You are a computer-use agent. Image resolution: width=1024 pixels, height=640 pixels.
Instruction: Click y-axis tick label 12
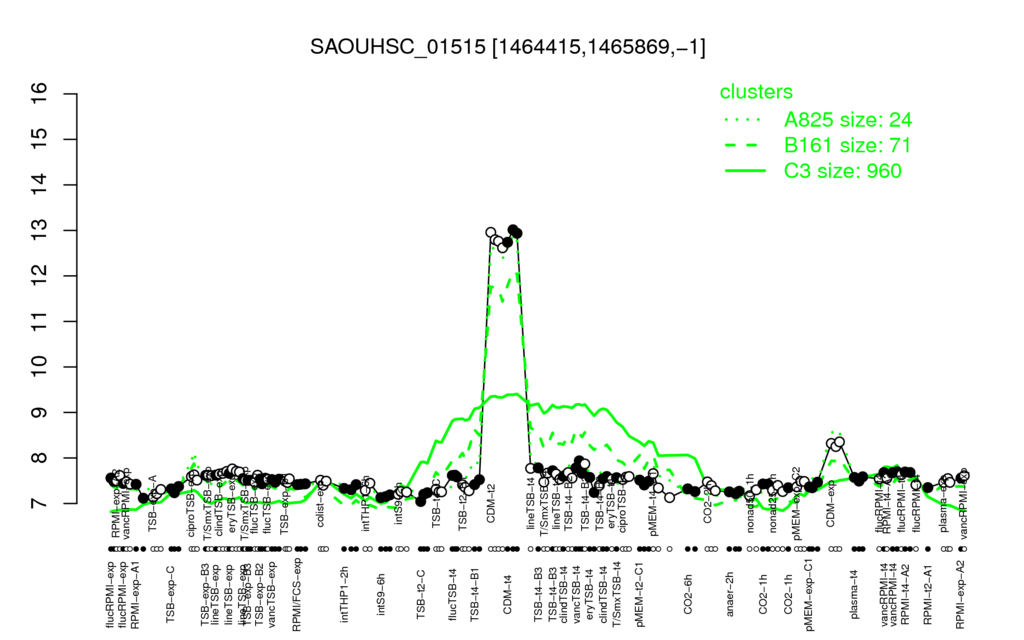(x=40, y=276)
